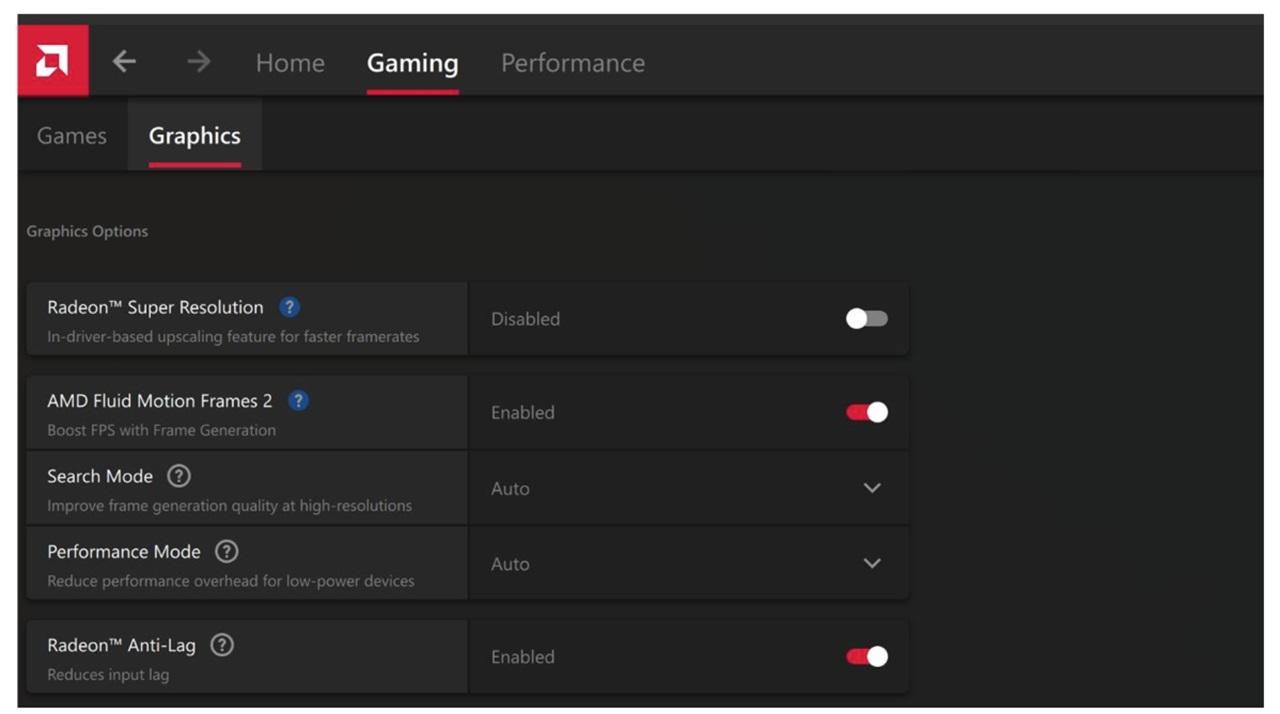Click the Radeon Anti-Lag label
This screenshot has width=1280, height=714.
[121, 645]
